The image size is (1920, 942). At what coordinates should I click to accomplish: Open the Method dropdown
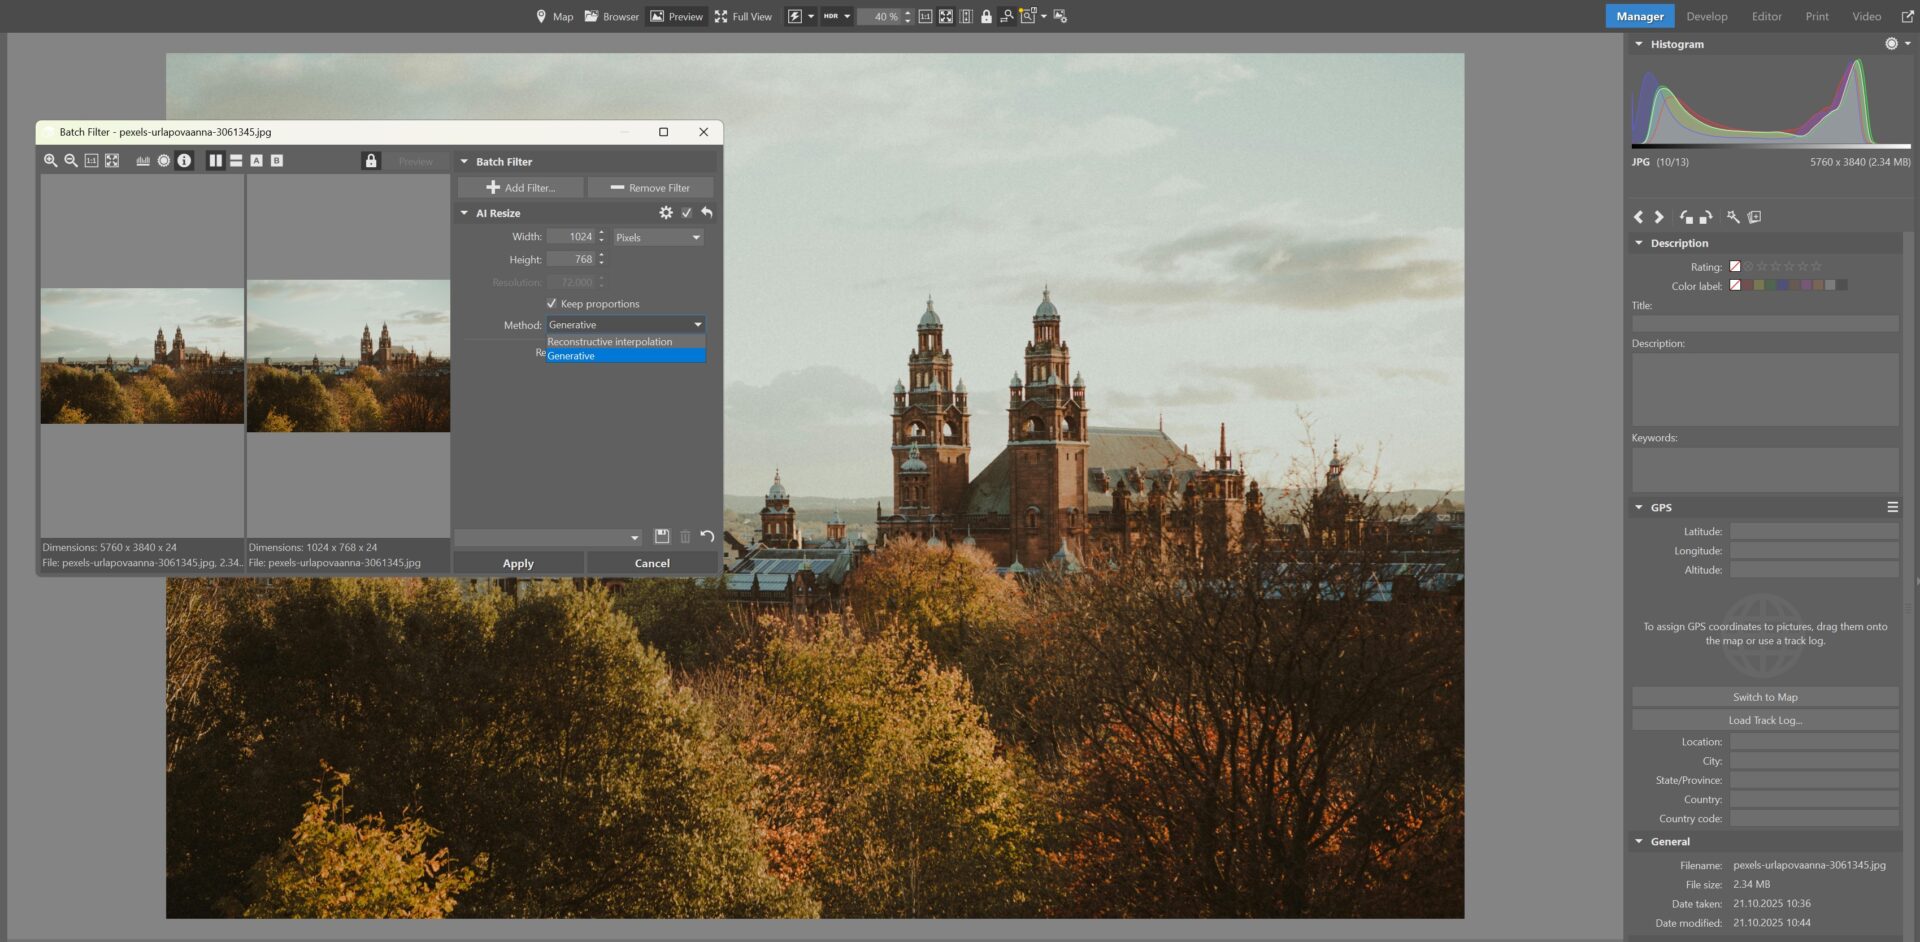coord(626,324)
